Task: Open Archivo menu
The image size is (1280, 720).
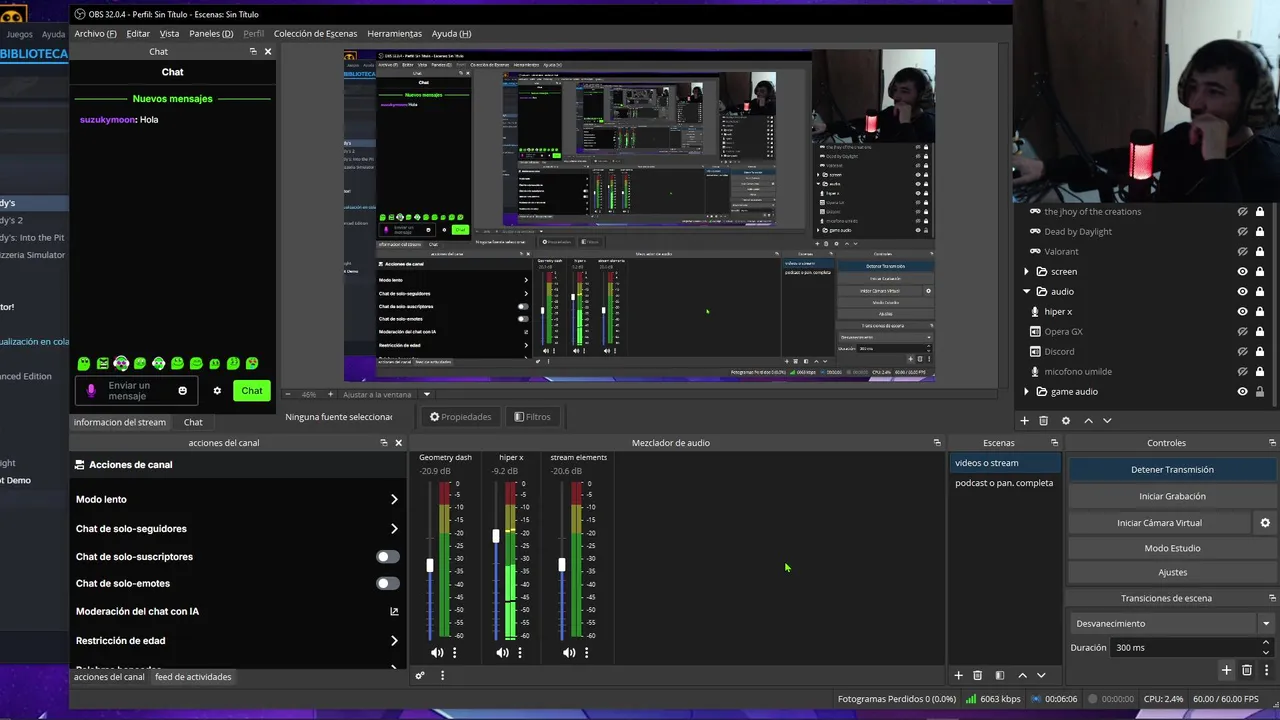Action: point(95,33)
